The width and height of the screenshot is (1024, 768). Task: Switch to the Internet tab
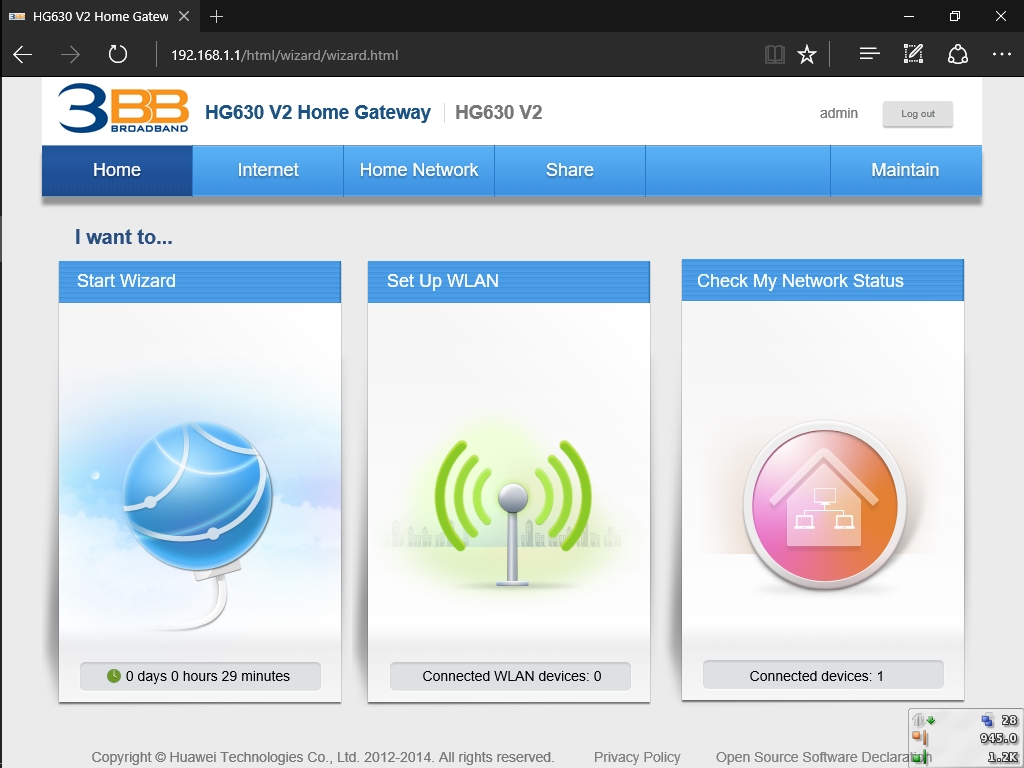point(267,170)
